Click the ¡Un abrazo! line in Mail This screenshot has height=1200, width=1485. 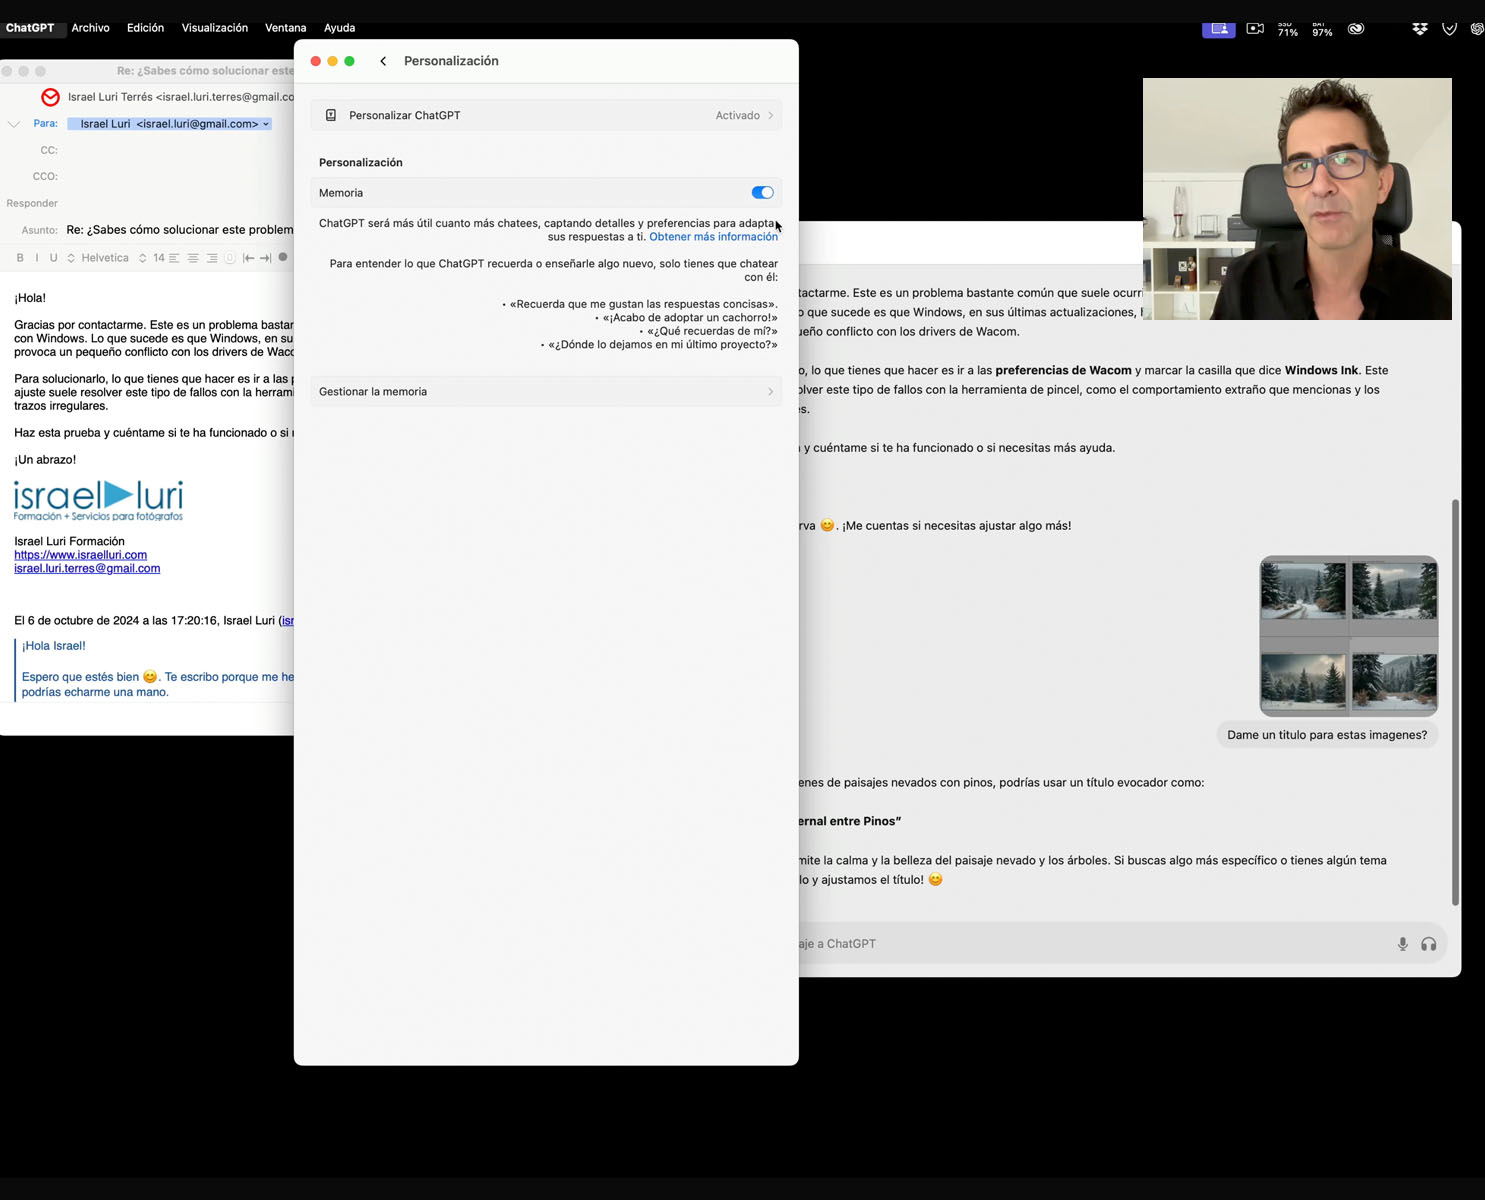coord(45,460)
